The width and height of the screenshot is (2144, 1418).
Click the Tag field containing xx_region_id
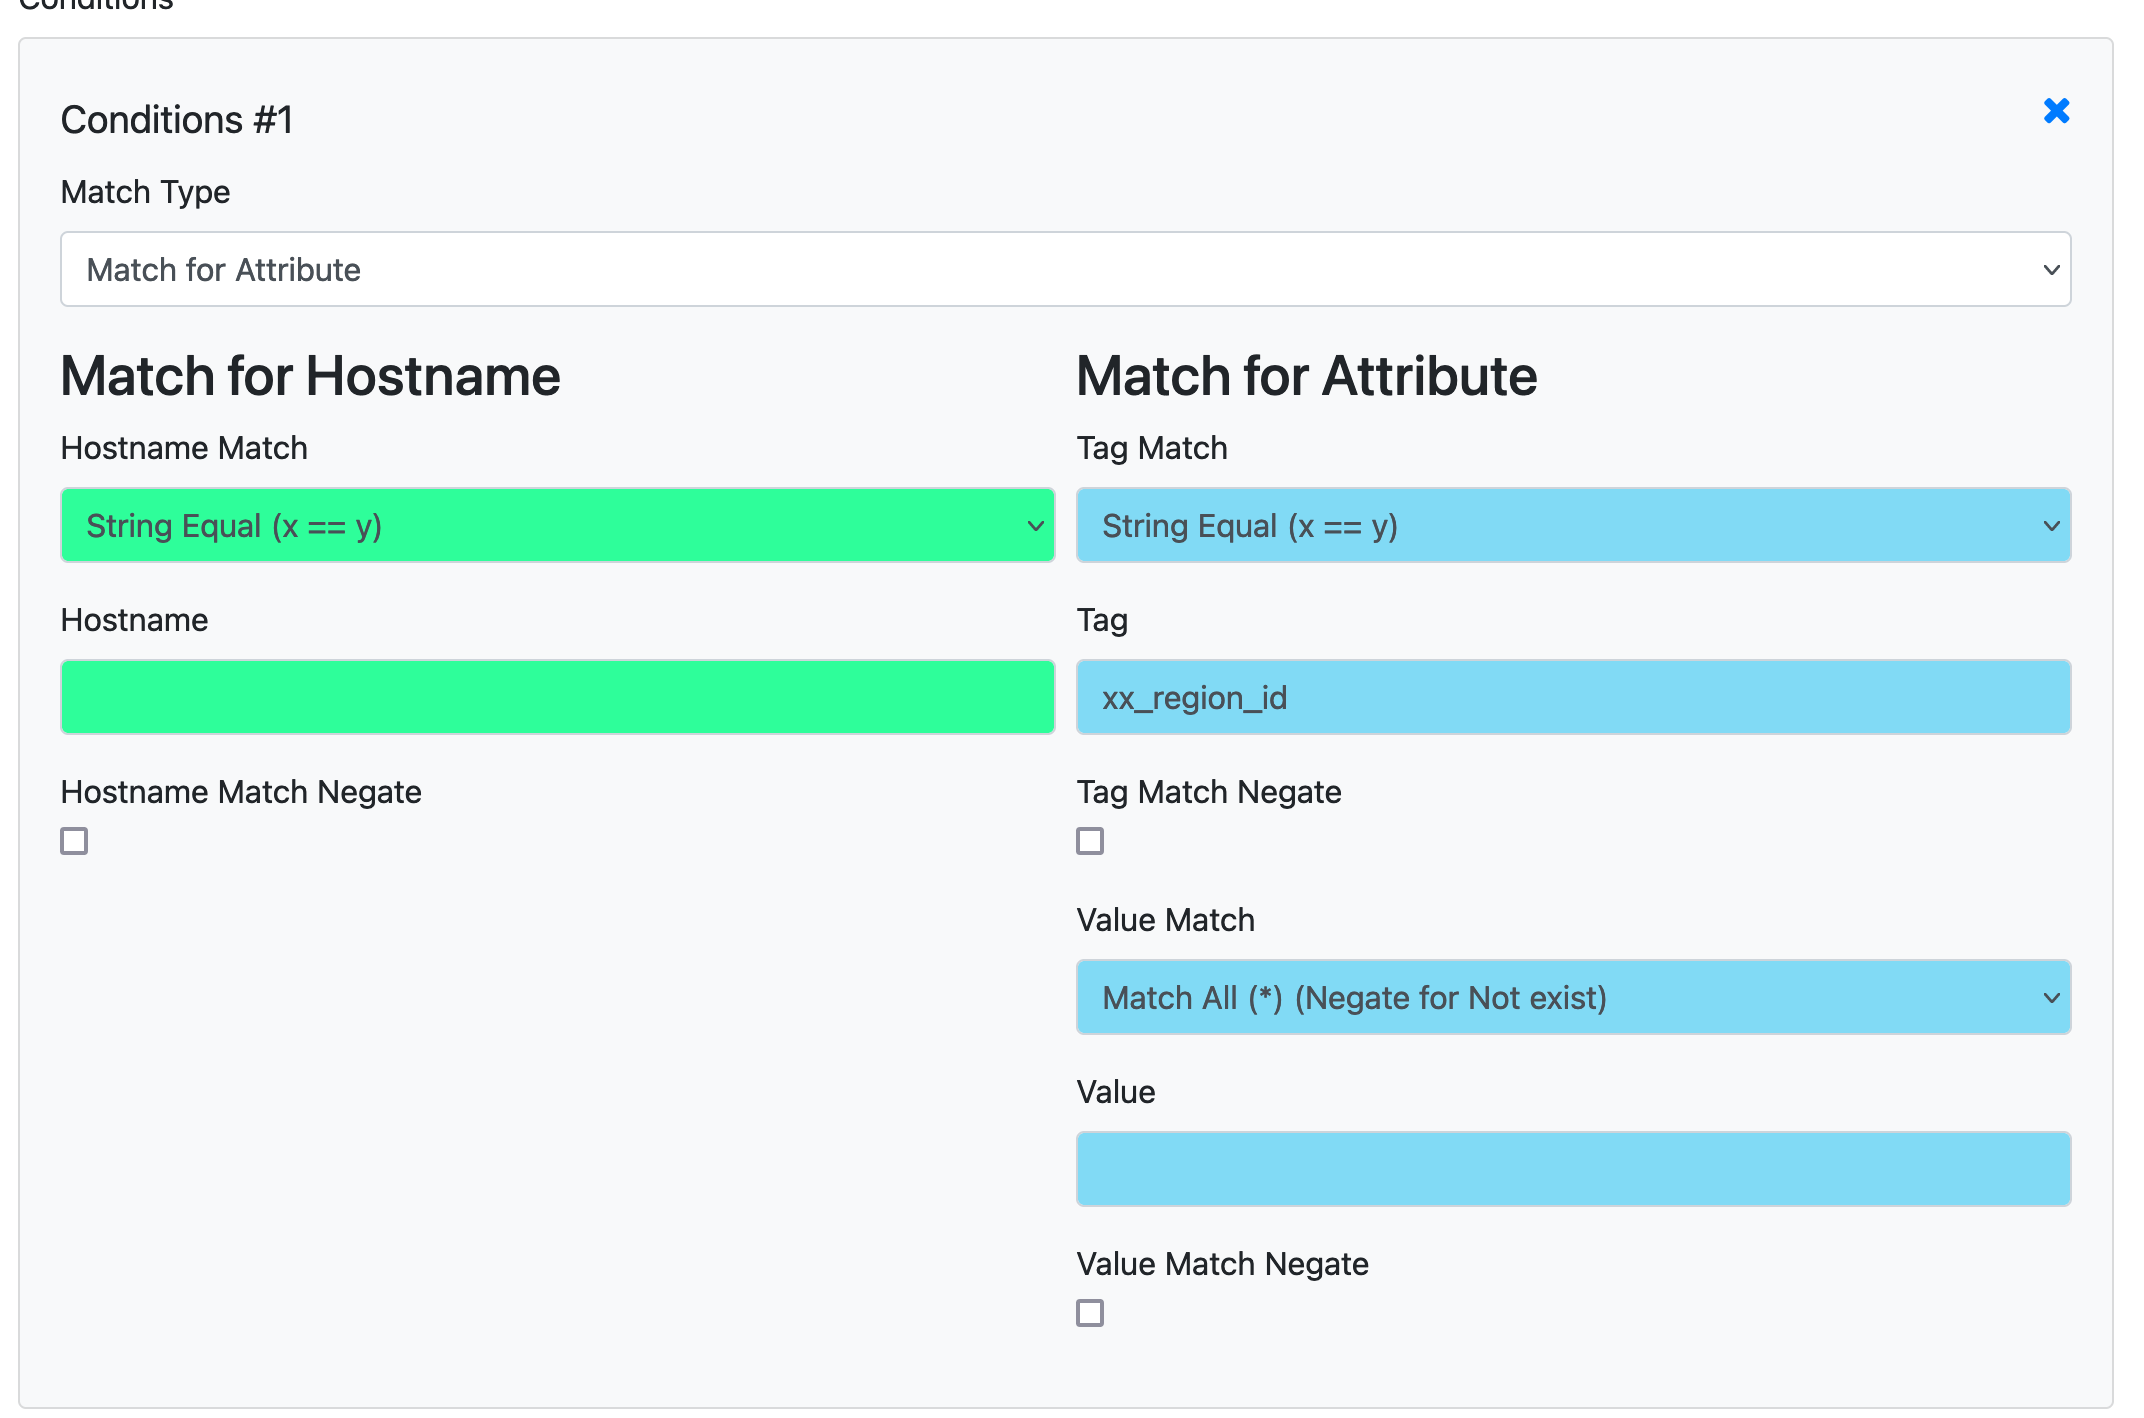(1572, 697)
